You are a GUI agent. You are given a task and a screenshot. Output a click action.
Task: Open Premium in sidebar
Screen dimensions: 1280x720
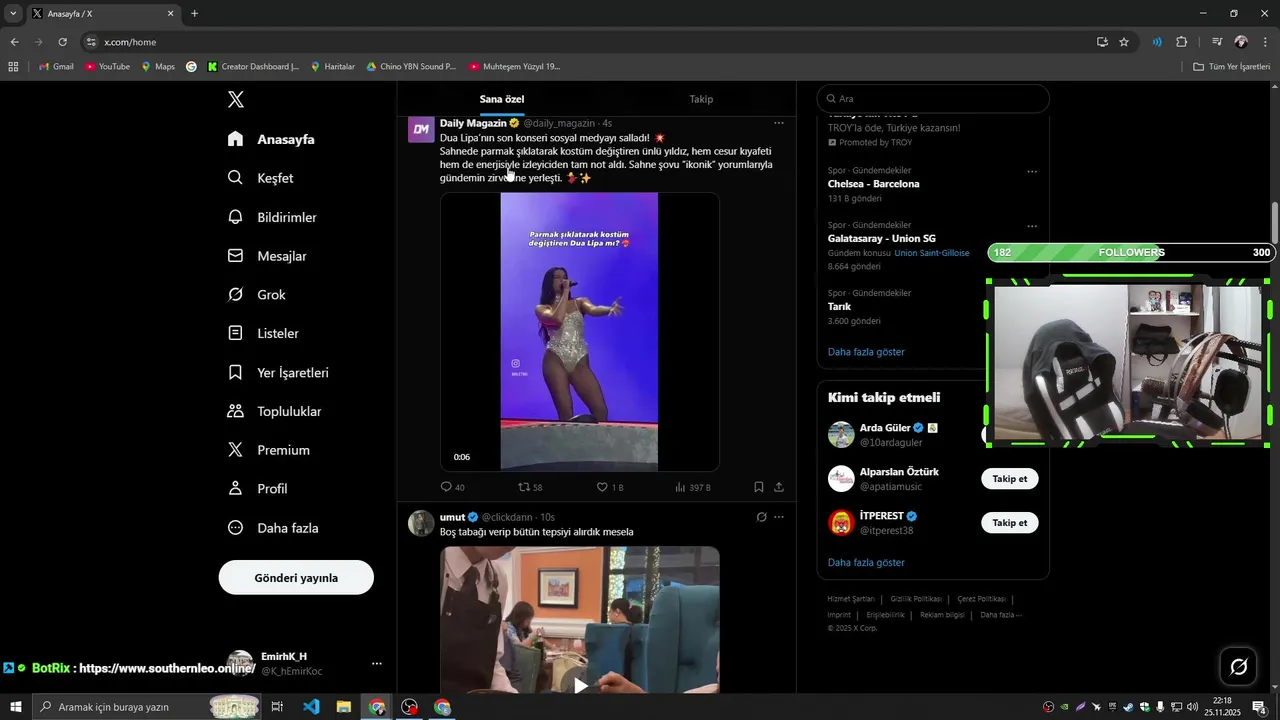pyautogui.click(x=269, y=450)
